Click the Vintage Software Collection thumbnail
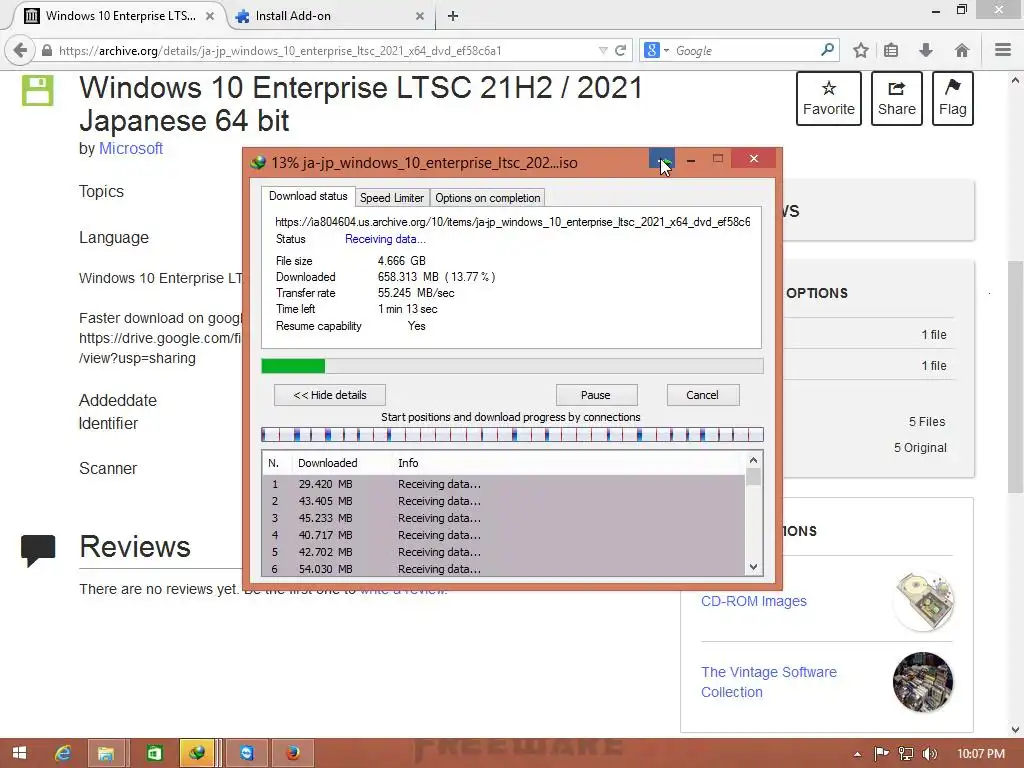 (923, 682)
